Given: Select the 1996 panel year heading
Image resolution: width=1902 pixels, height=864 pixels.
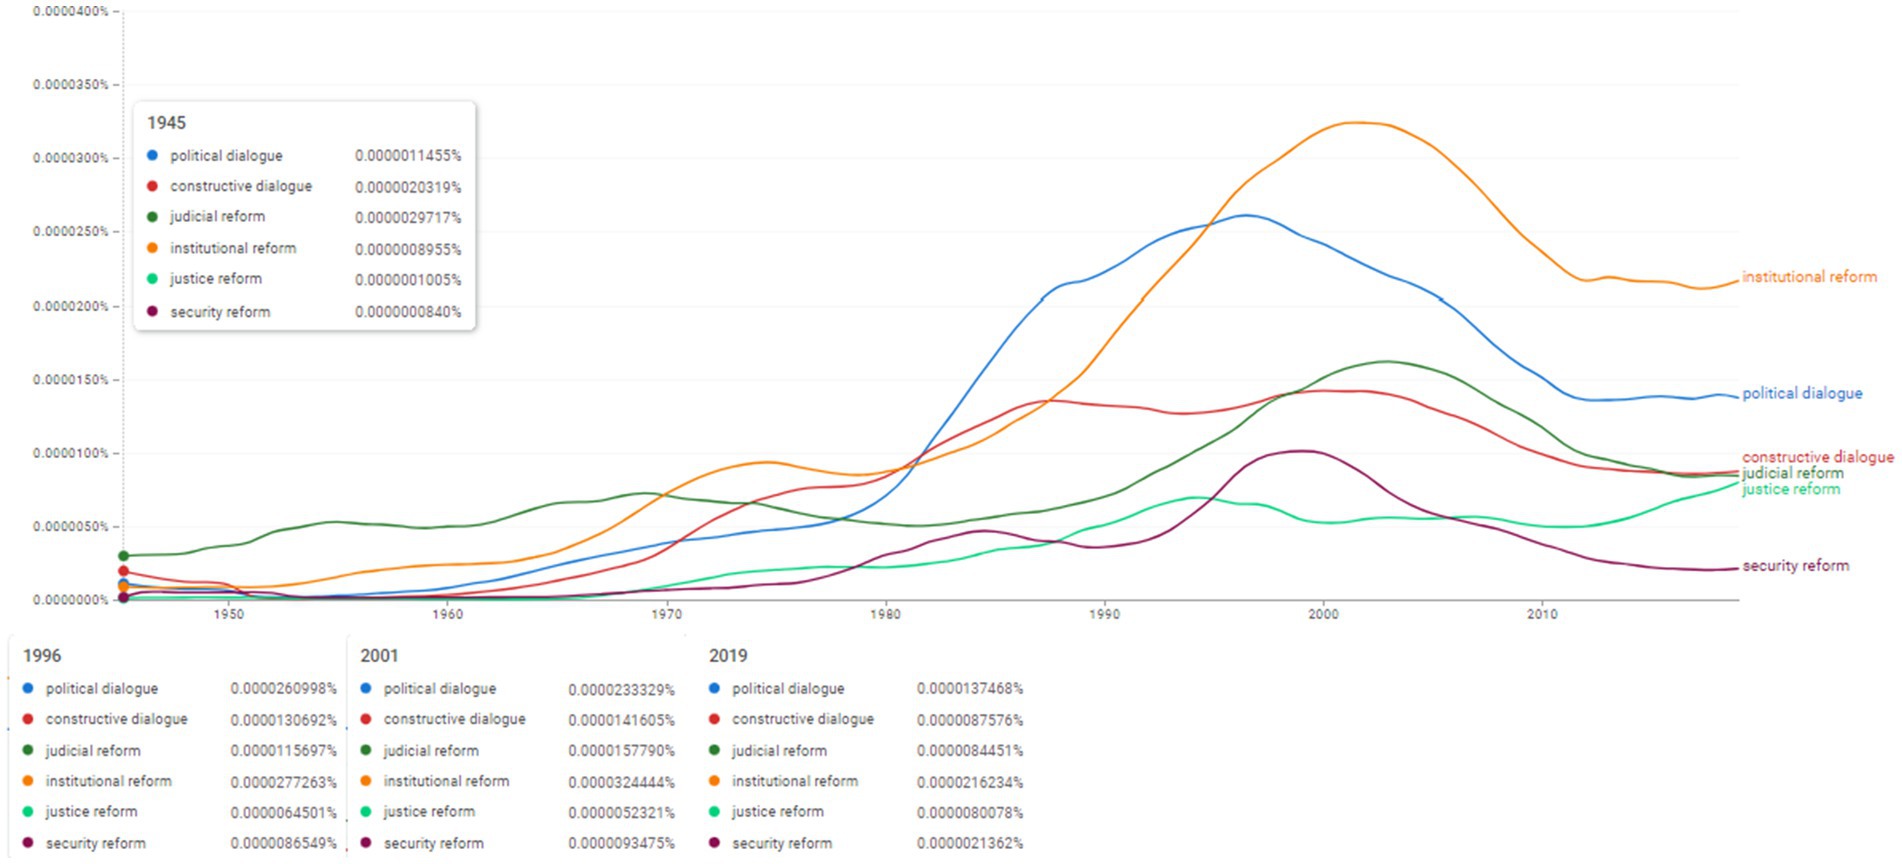Looking at the screenshot, I should tap(42, 656).
